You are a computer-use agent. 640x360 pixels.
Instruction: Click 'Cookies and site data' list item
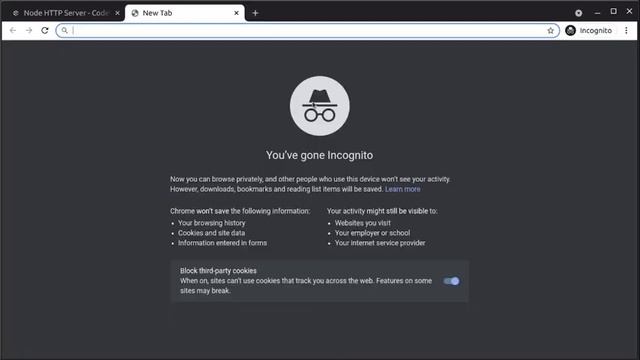point(211,233)
